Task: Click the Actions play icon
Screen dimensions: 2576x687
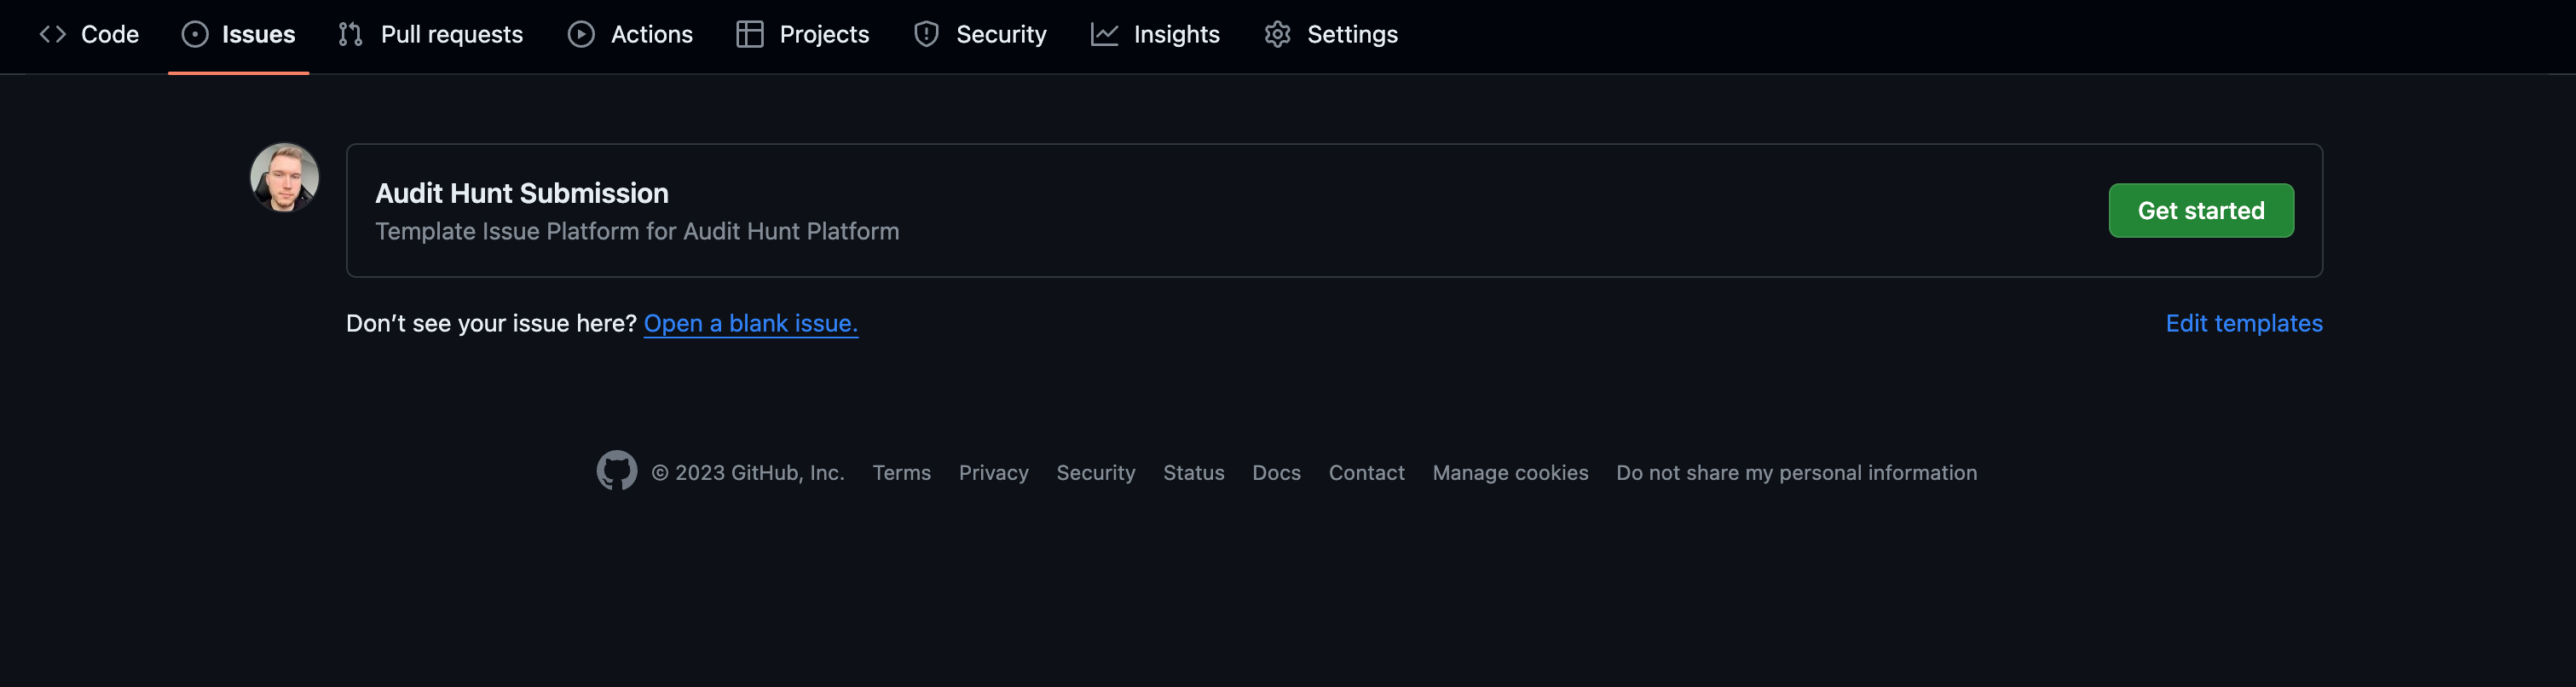Action: click(581, 34)
